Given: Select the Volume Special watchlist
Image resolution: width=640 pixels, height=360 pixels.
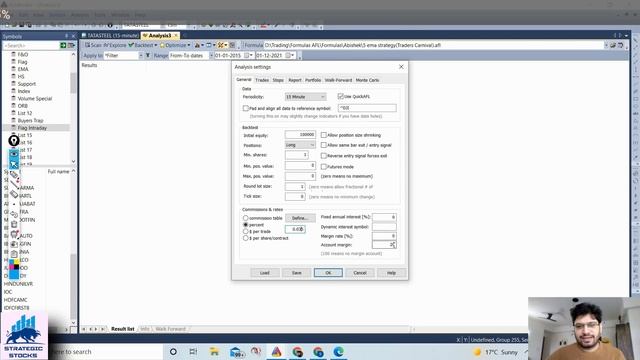Looking at the screenshot, I should (x=35, y=98).
